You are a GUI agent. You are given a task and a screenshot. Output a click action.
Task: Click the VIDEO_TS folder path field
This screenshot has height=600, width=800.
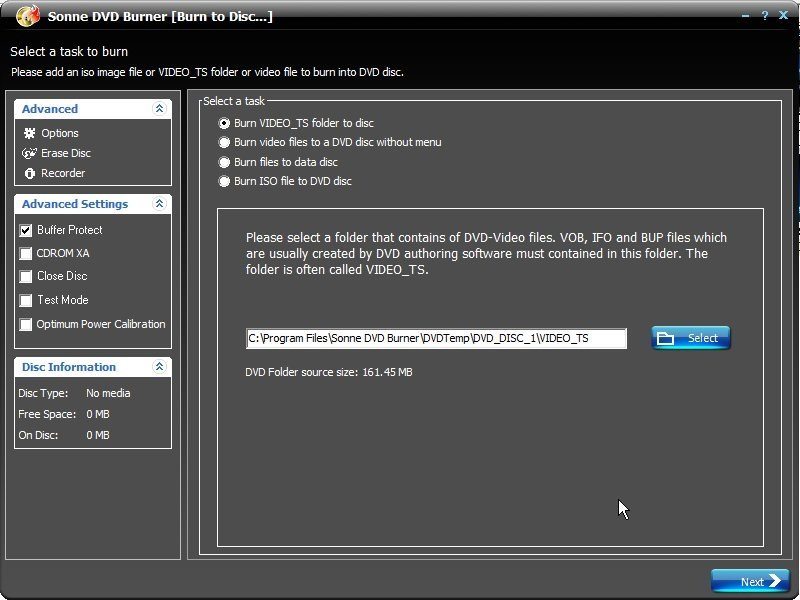click(436, 338)
